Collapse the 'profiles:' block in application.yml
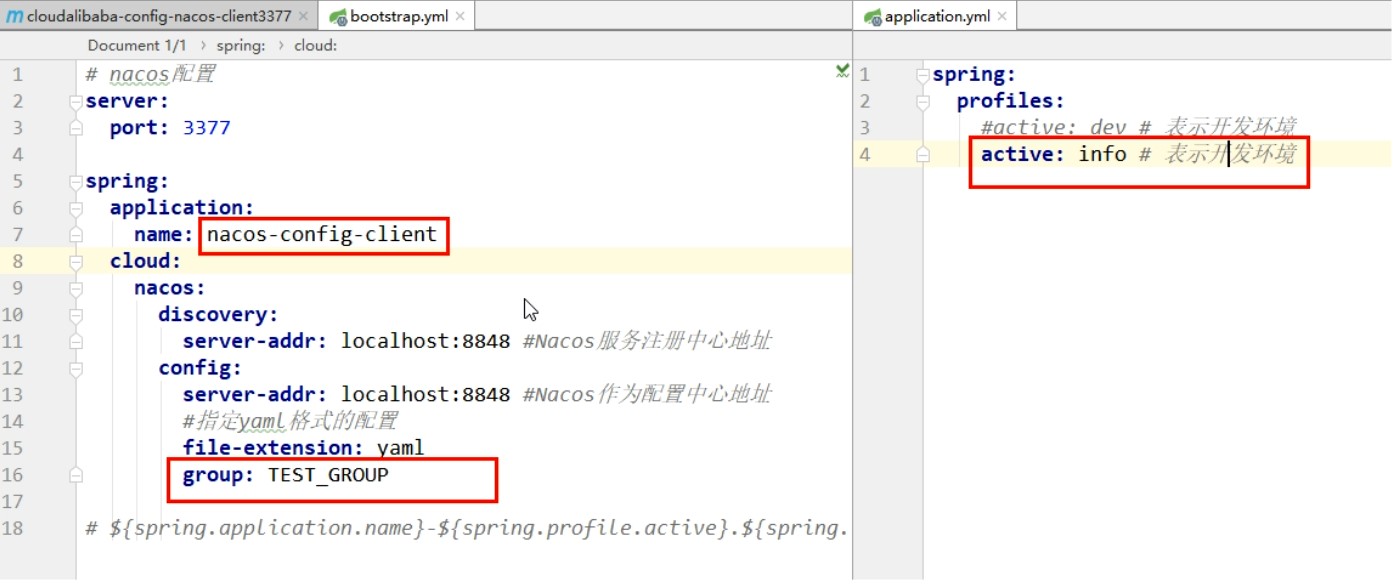This screenshot has height=587, width=1395. point(924,101)
